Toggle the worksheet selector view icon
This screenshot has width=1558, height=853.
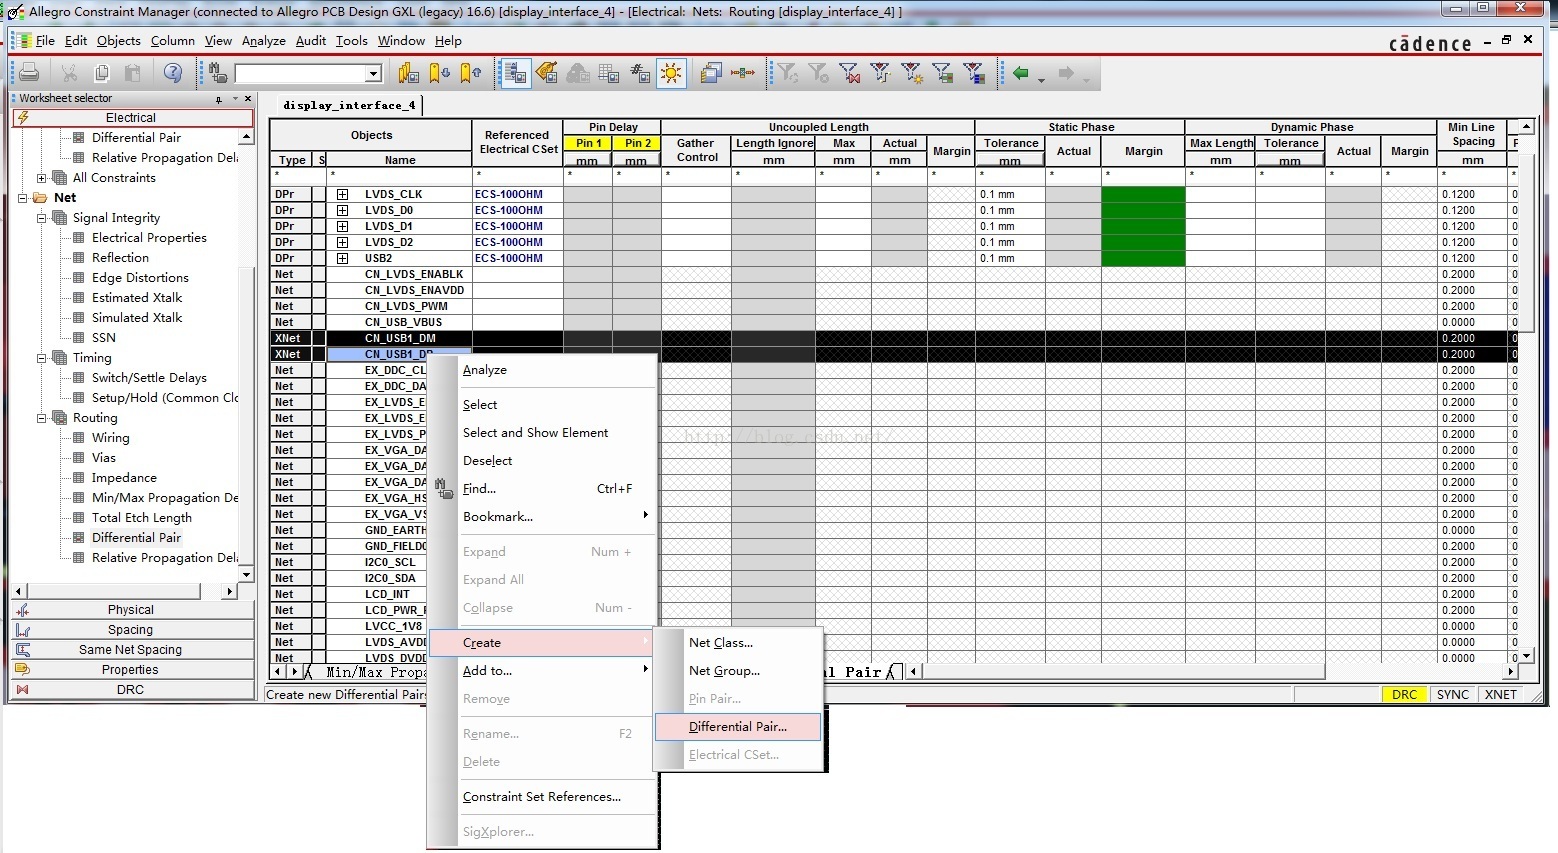tap(516, 73)
